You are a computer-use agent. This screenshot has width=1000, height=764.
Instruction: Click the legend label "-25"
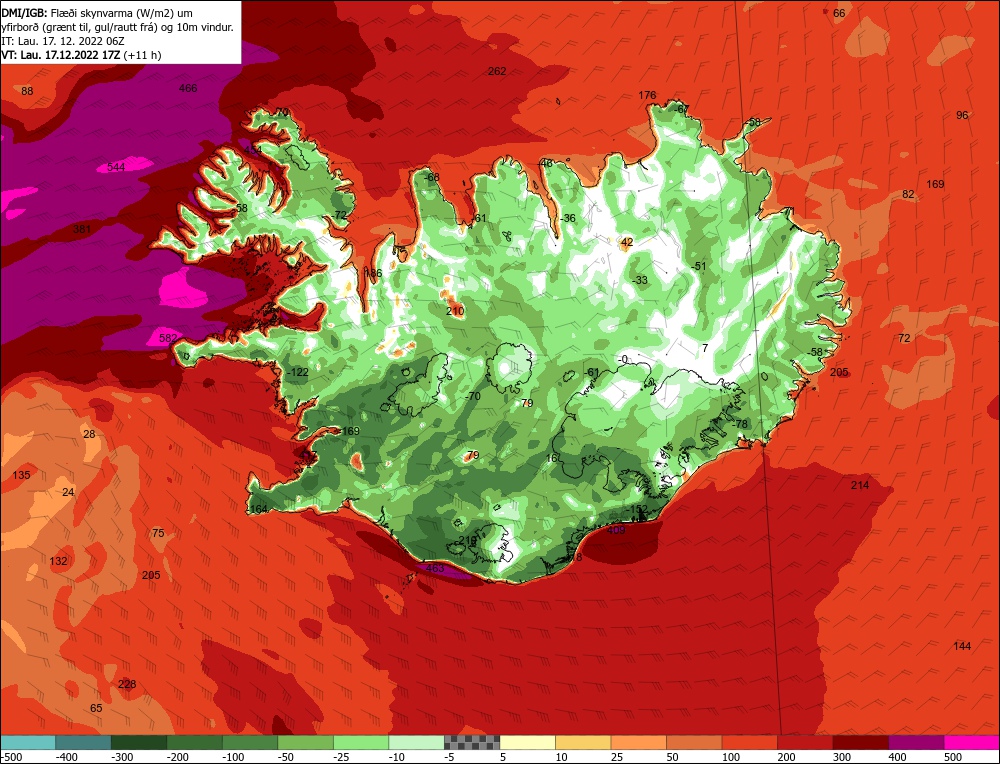click(x=344, y=757)
